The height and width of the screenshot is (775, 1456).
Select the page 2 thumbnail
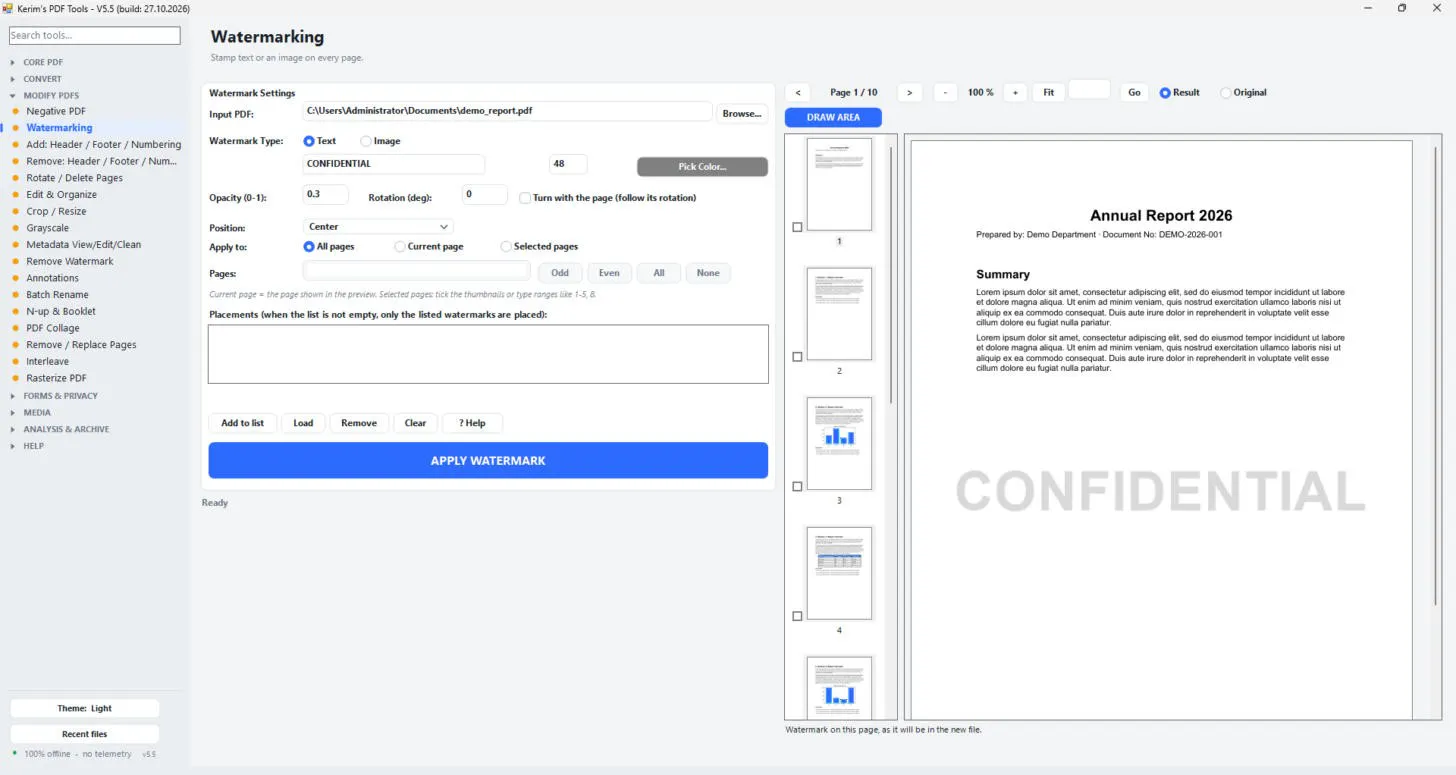(839, 314)
